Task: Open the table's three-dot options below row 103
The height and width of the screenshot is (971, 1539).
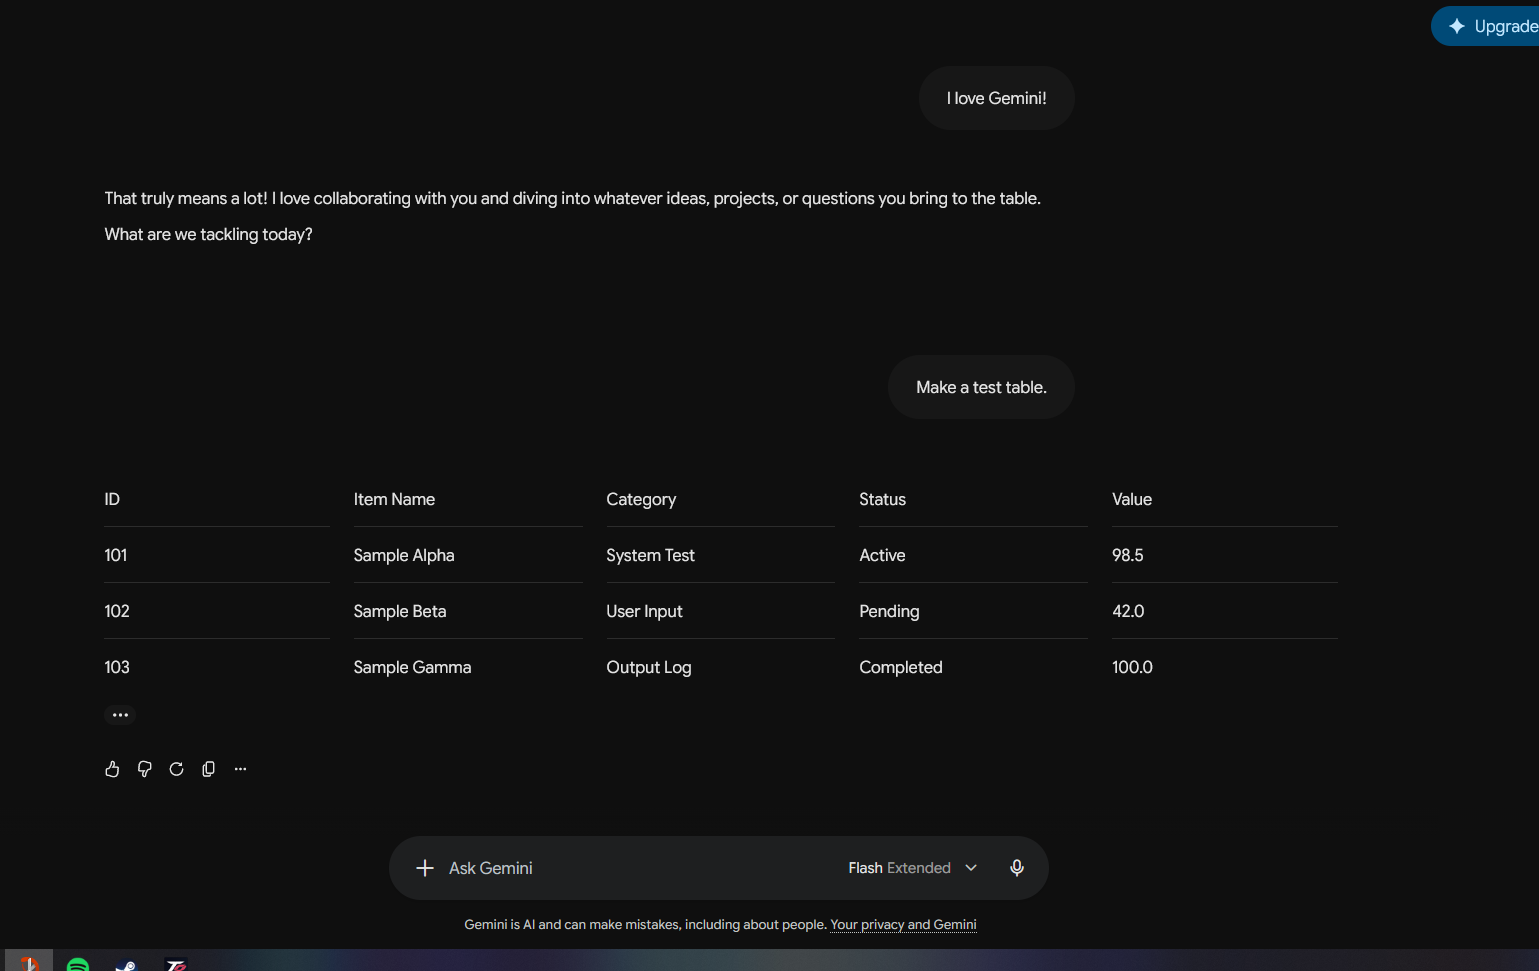Action: pyautogui.click(x=120, y=715)
